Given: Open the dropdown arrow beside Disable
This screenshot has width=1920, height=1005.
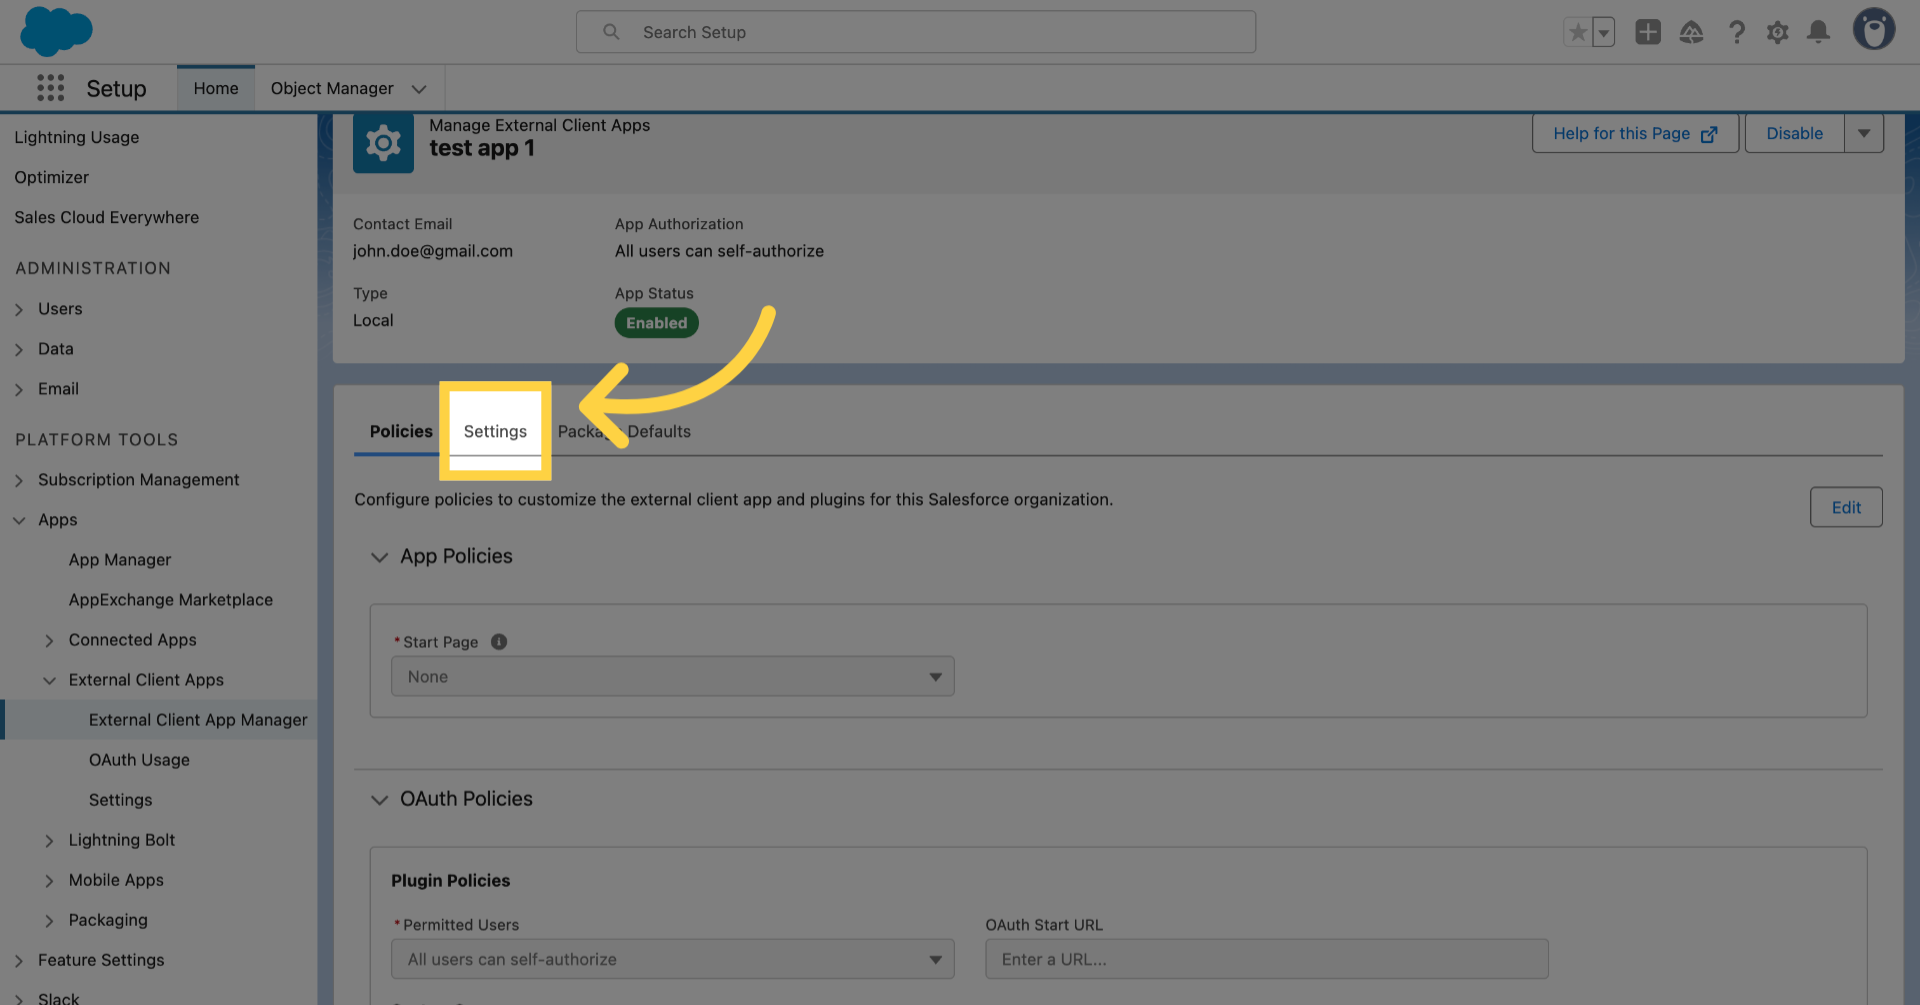Looking at the screenshot, I should coord(1864,133).
